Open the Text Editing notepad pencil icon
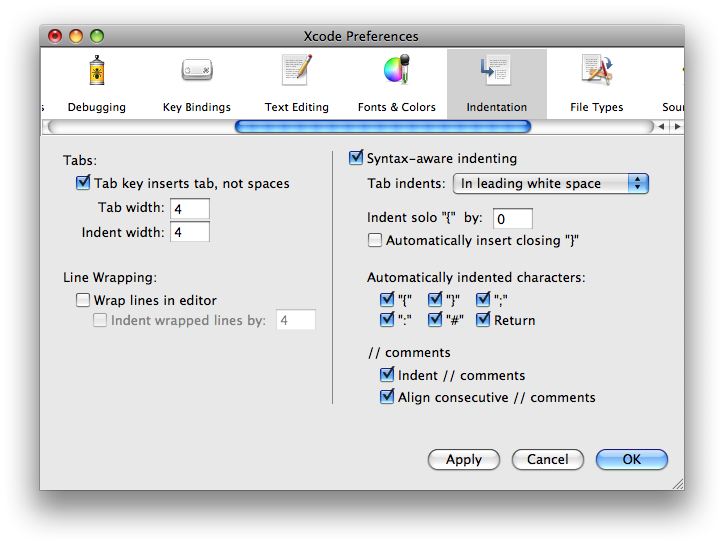Screen dimensions: 724x545 point(297,70)
